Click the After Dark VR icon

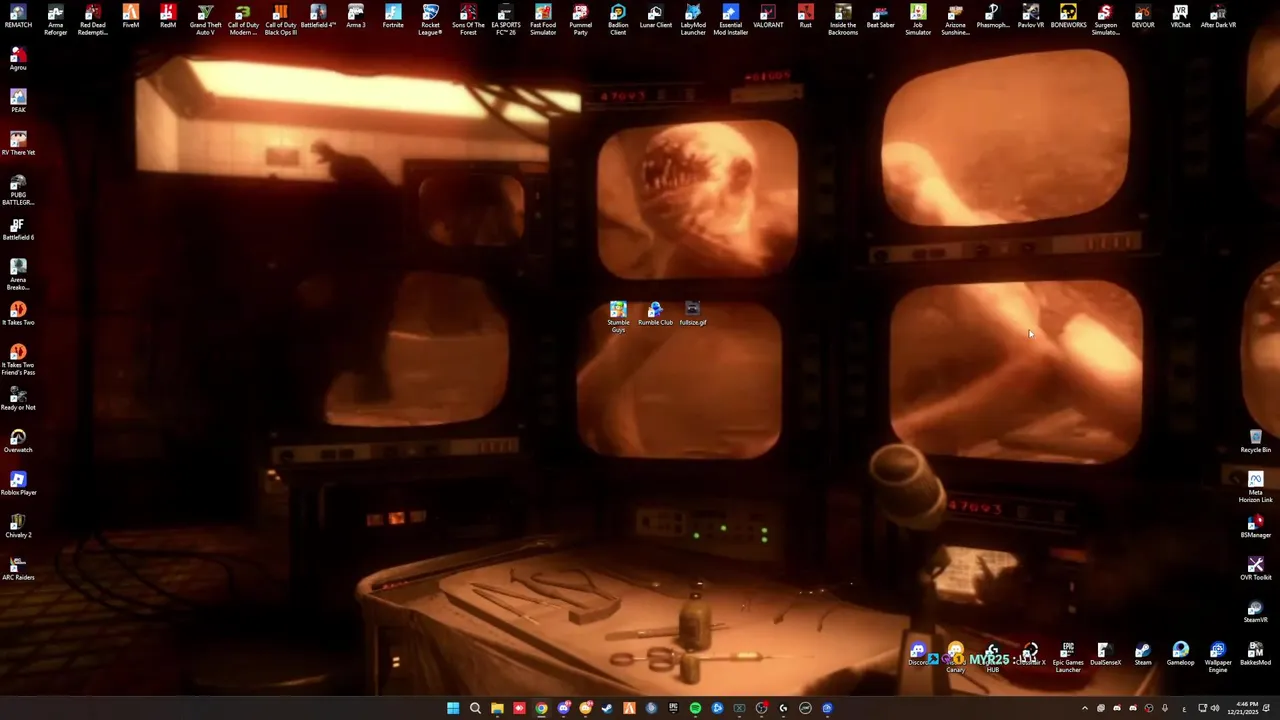coord(1218,15)
